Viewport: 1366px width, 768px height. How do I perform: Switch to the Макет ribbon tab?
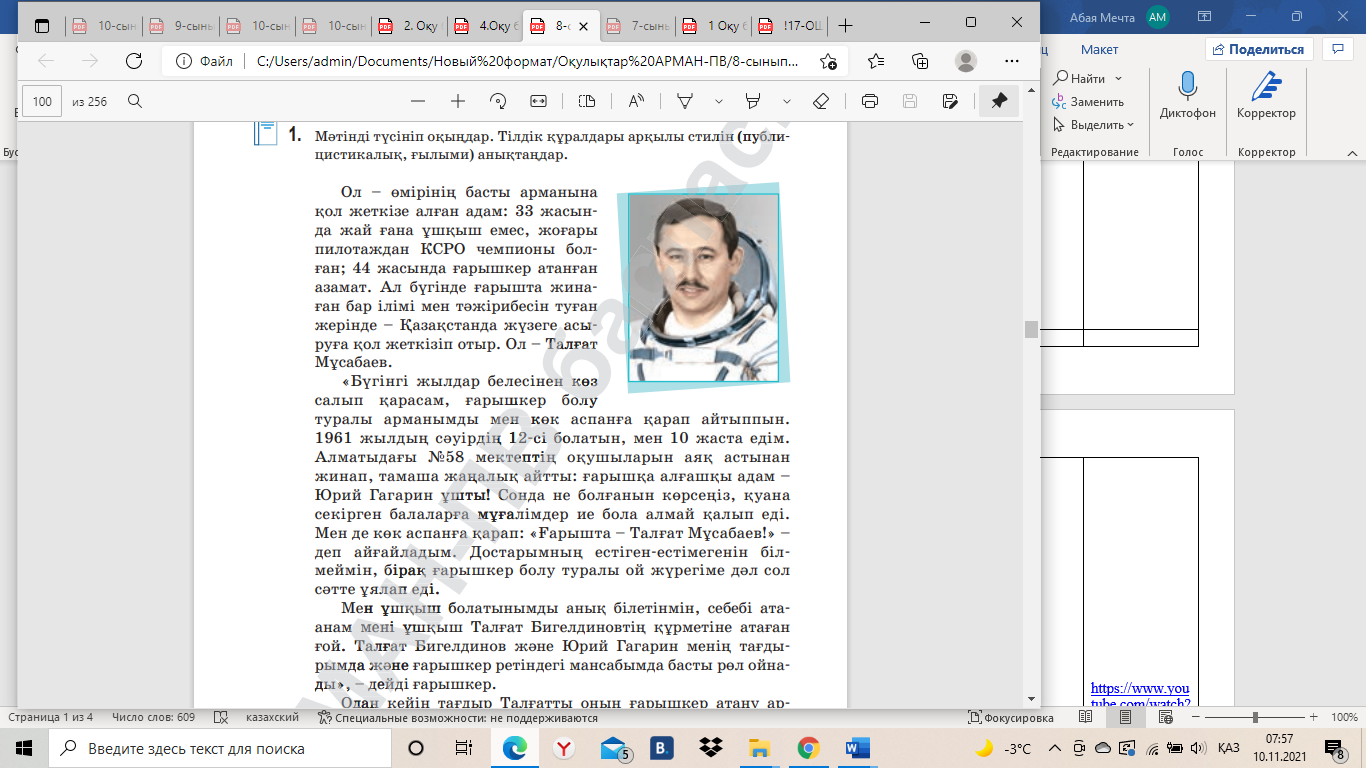(x=1099, y=49)
